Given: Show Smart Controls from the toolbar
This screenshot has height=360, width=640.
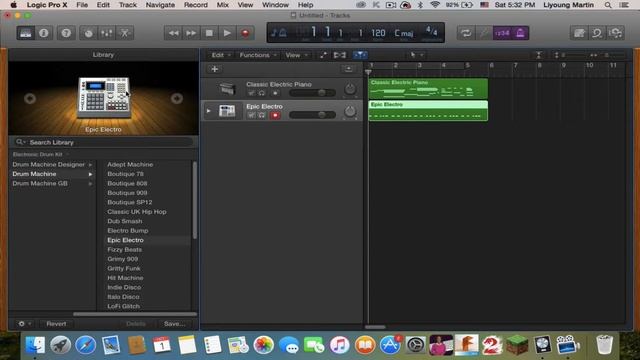Looking at the screenshot, I should point(89,33).
